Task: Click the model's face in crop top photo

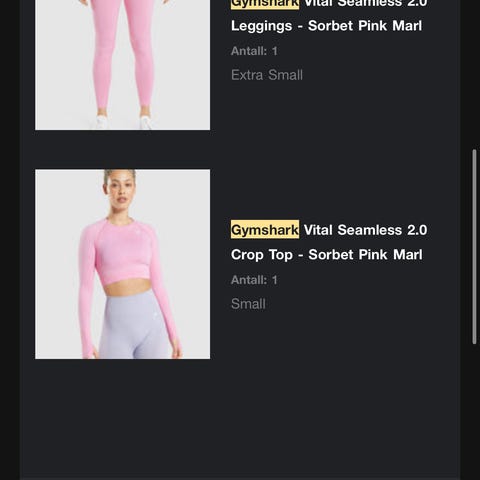Action: click(x=121, y=191)
